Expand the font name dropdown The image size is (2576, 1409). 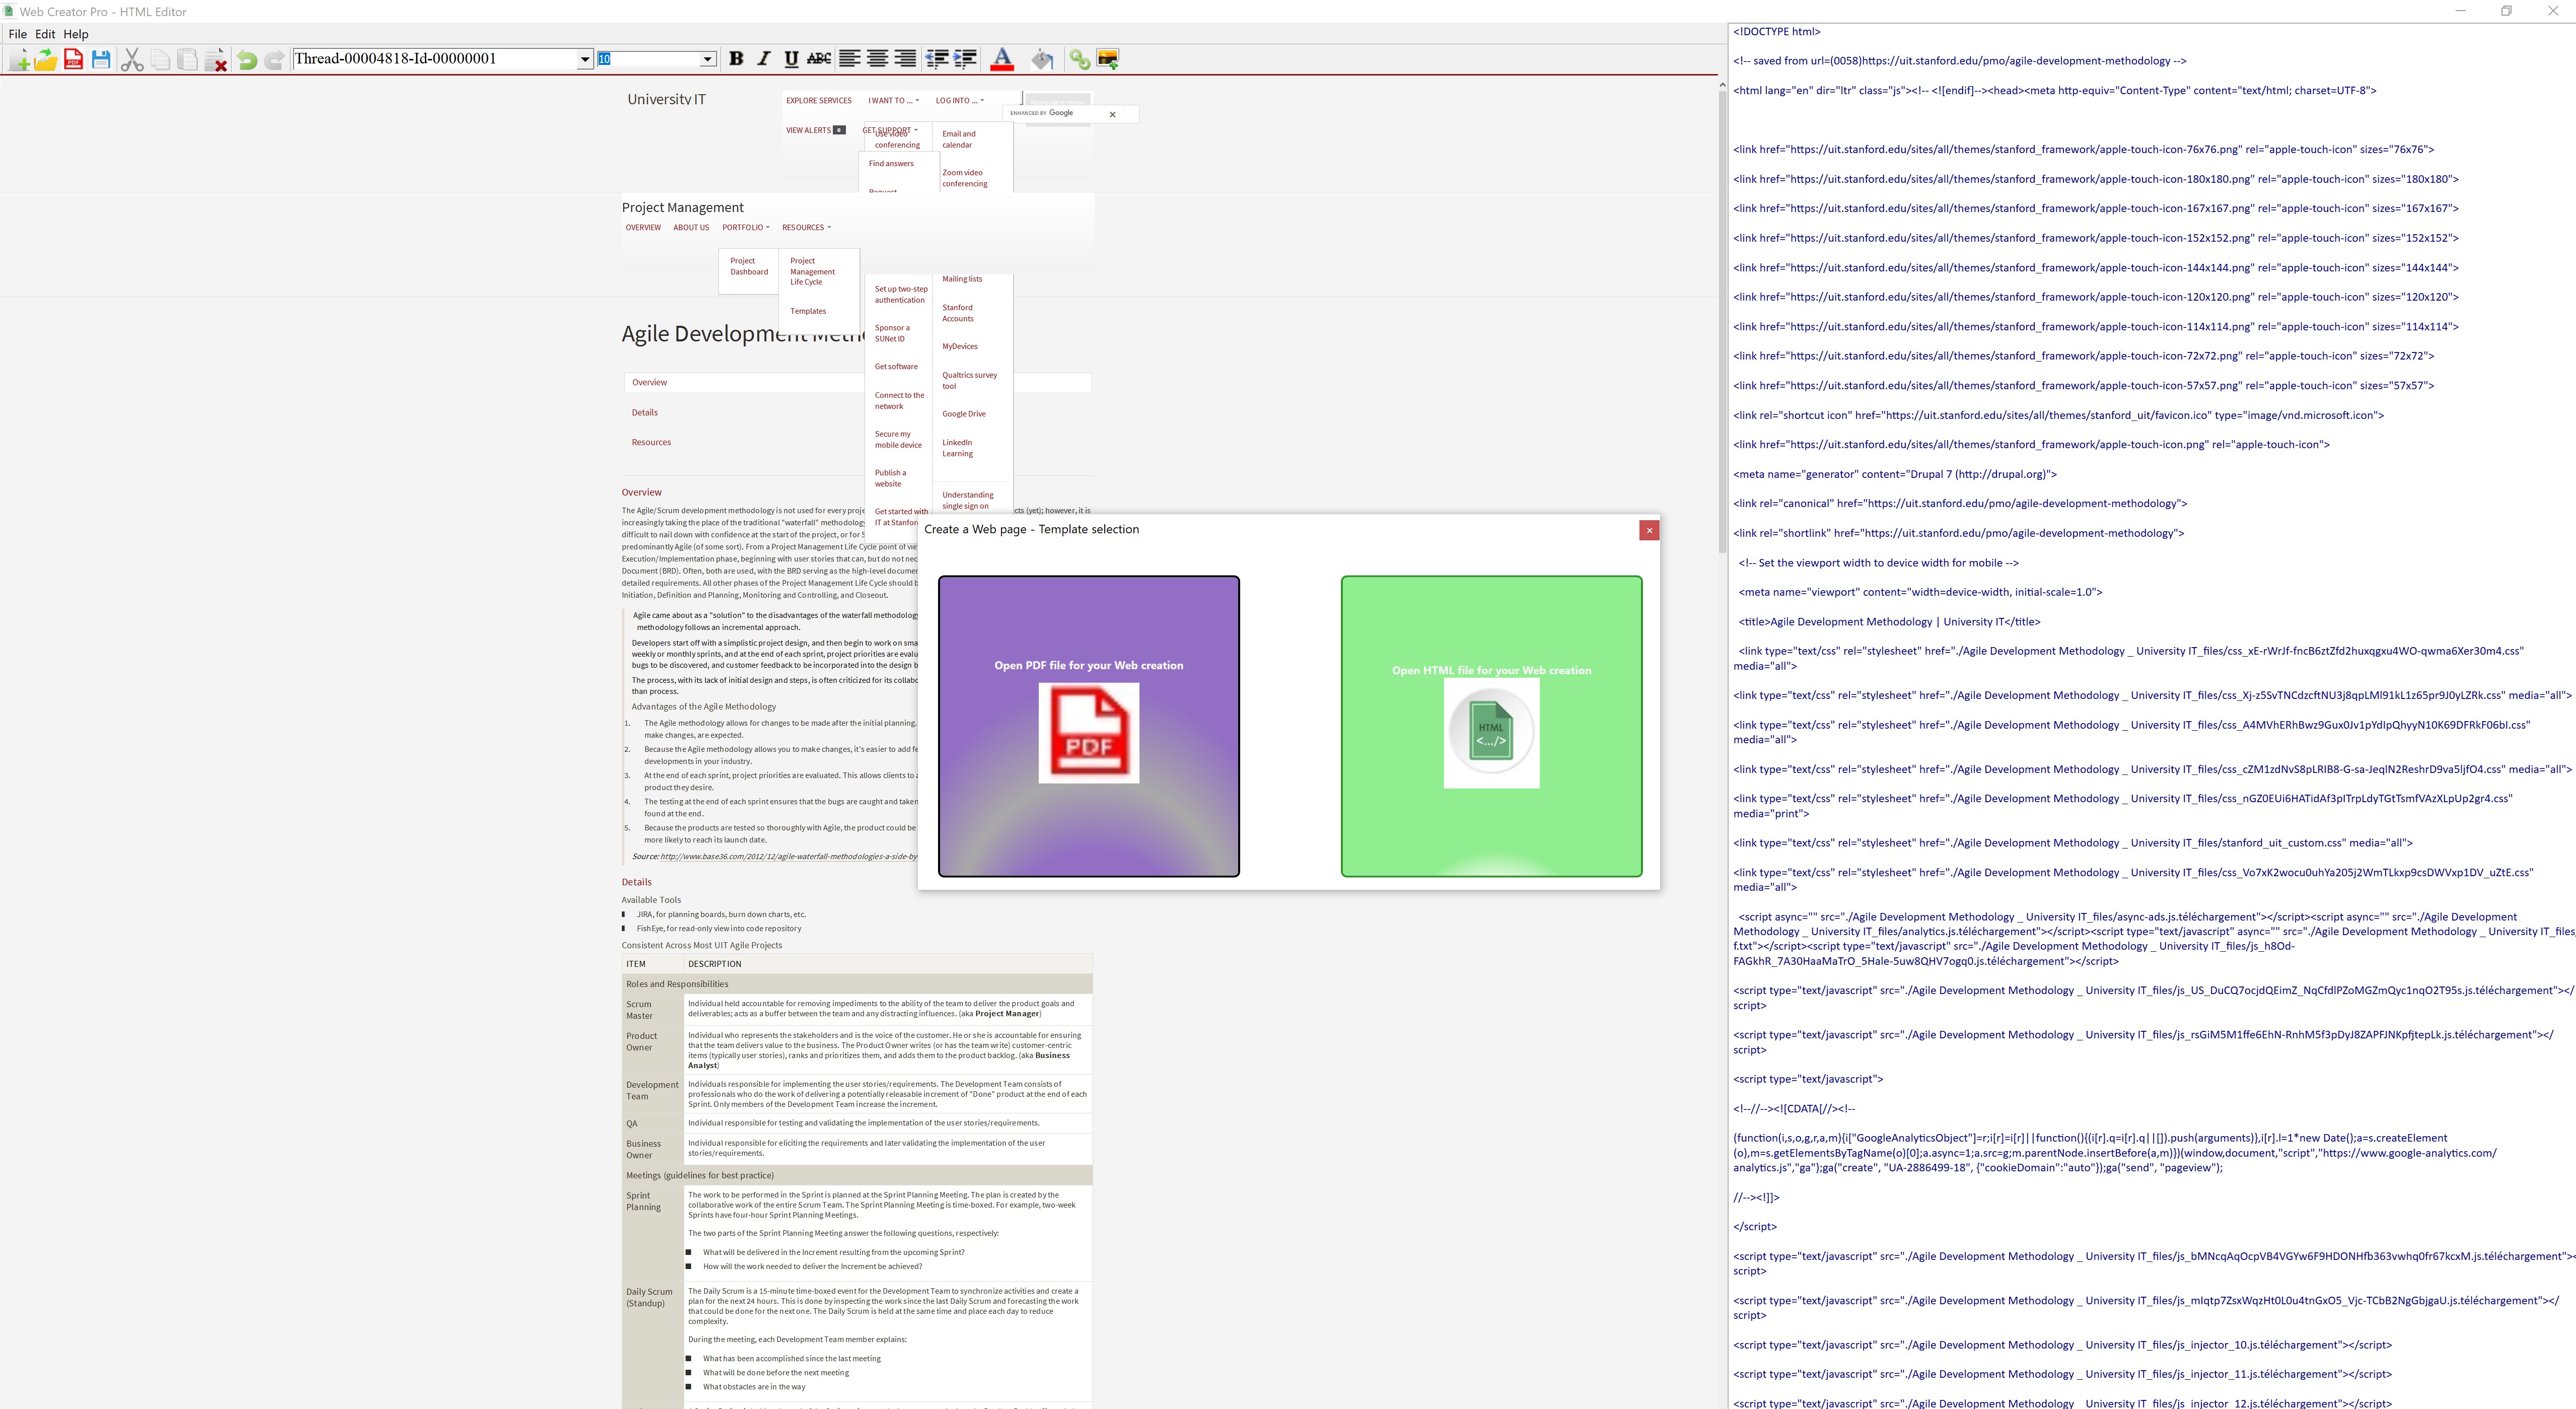[585, 60]
